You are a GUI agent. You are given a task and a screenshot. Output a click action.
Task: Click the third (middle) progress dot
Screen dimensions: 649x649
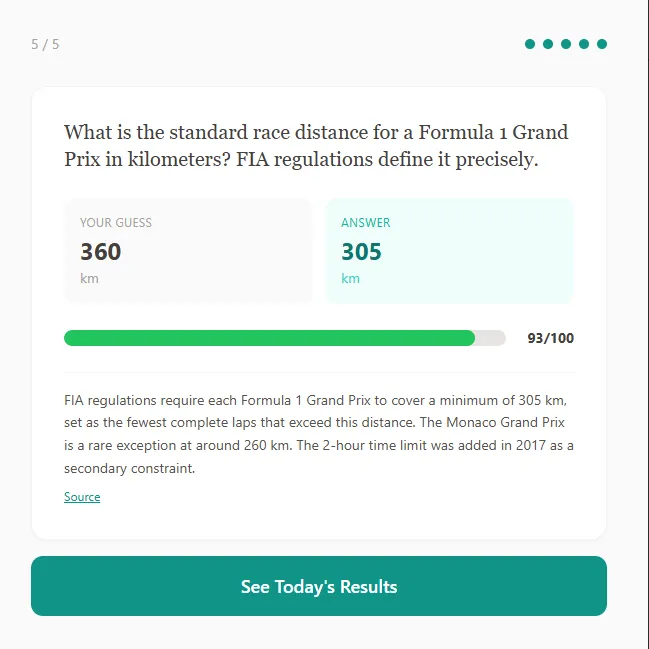pos(566,44)
